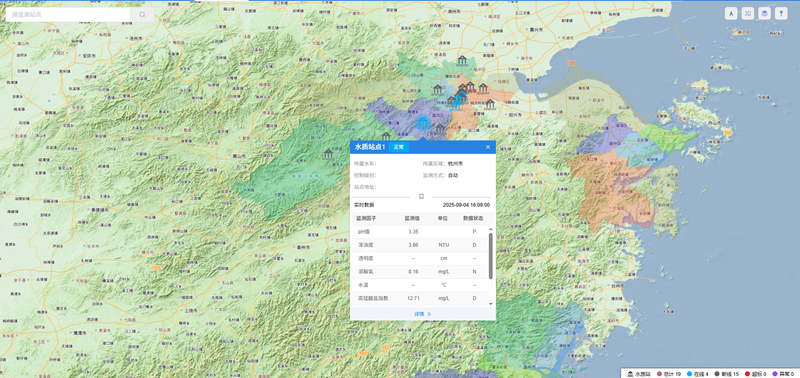Click the 正常 status tag
The height and width of the screenshot is (378, 800).
pos(398,147)
